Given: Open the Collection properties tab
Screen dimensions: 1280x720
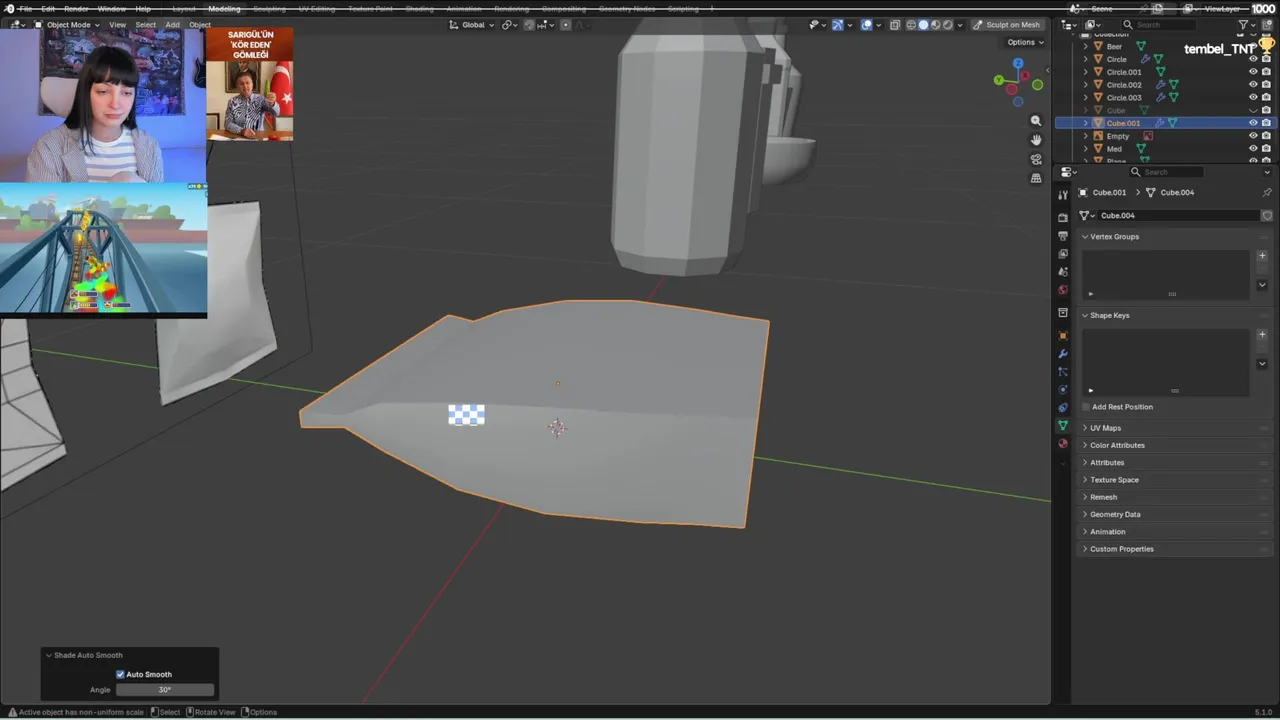Looking at the screenshot, I should (1063, 313).
